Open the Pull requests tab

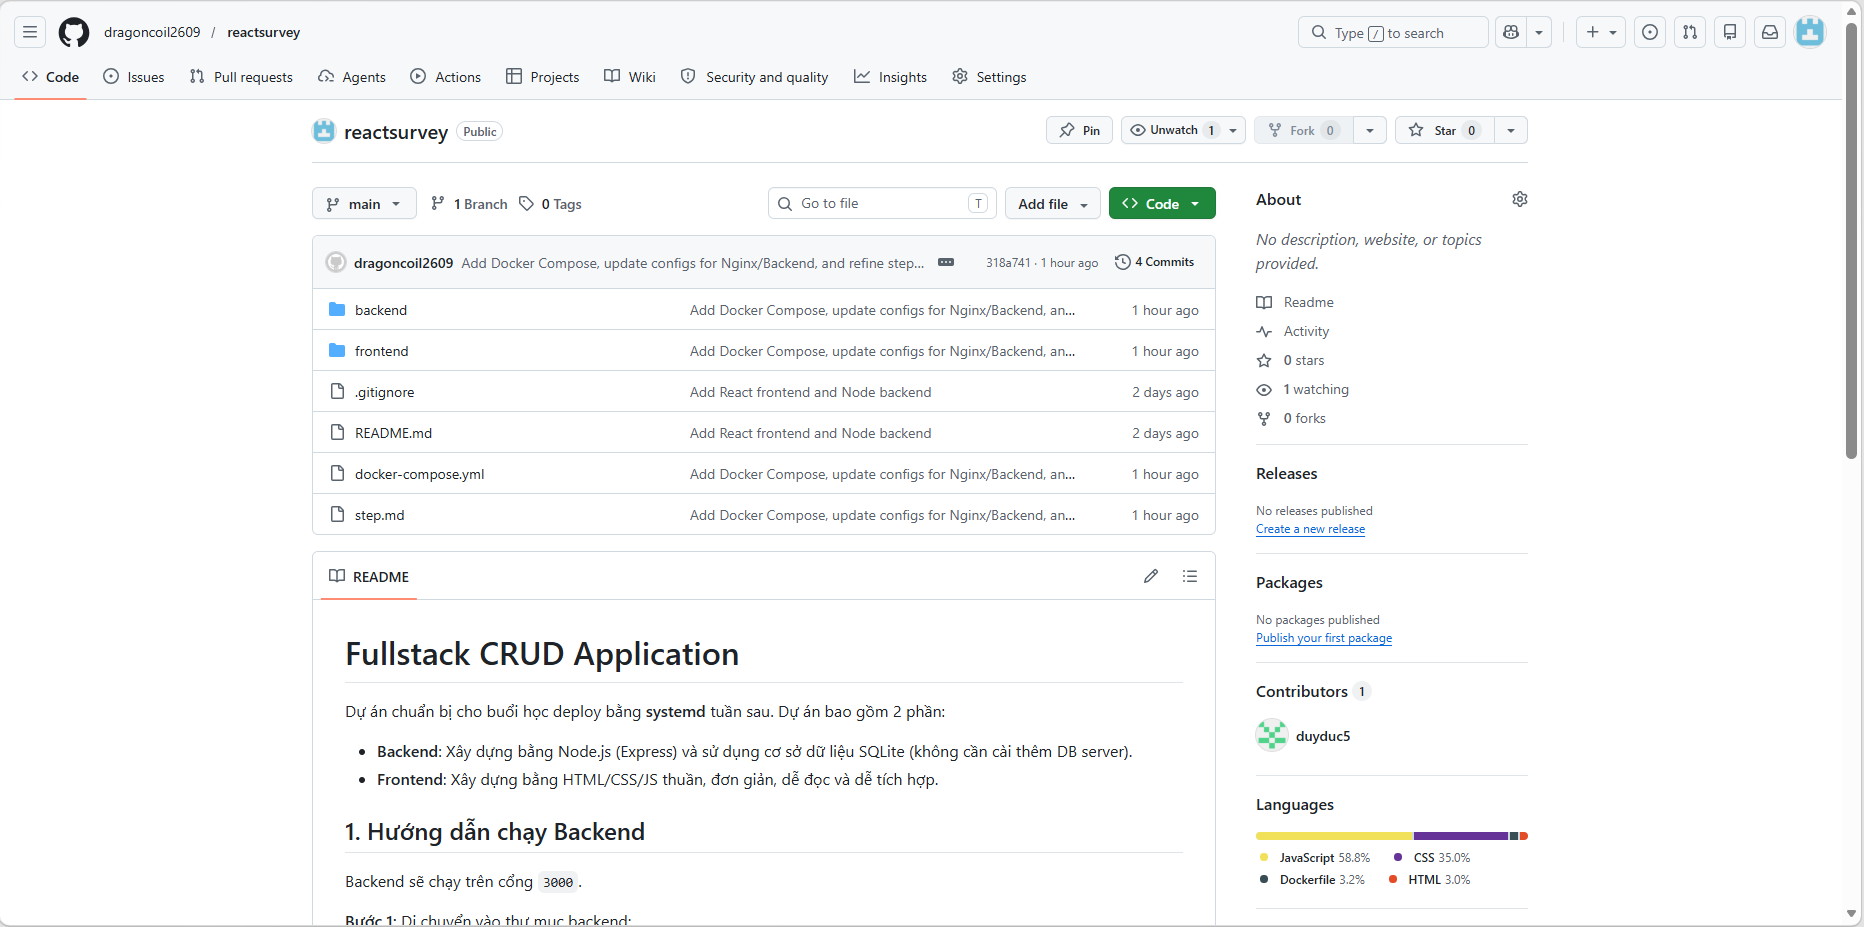tap(241, 77)
